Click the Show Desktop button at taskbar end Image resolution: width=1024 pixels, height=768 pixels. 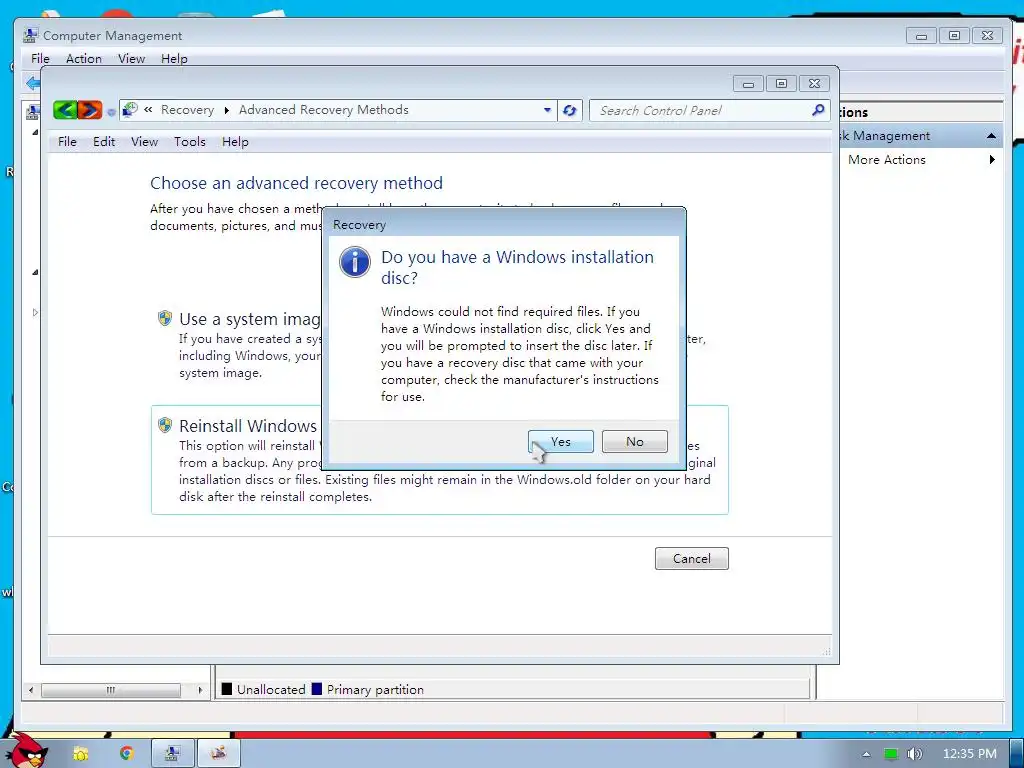point(1017,754)
